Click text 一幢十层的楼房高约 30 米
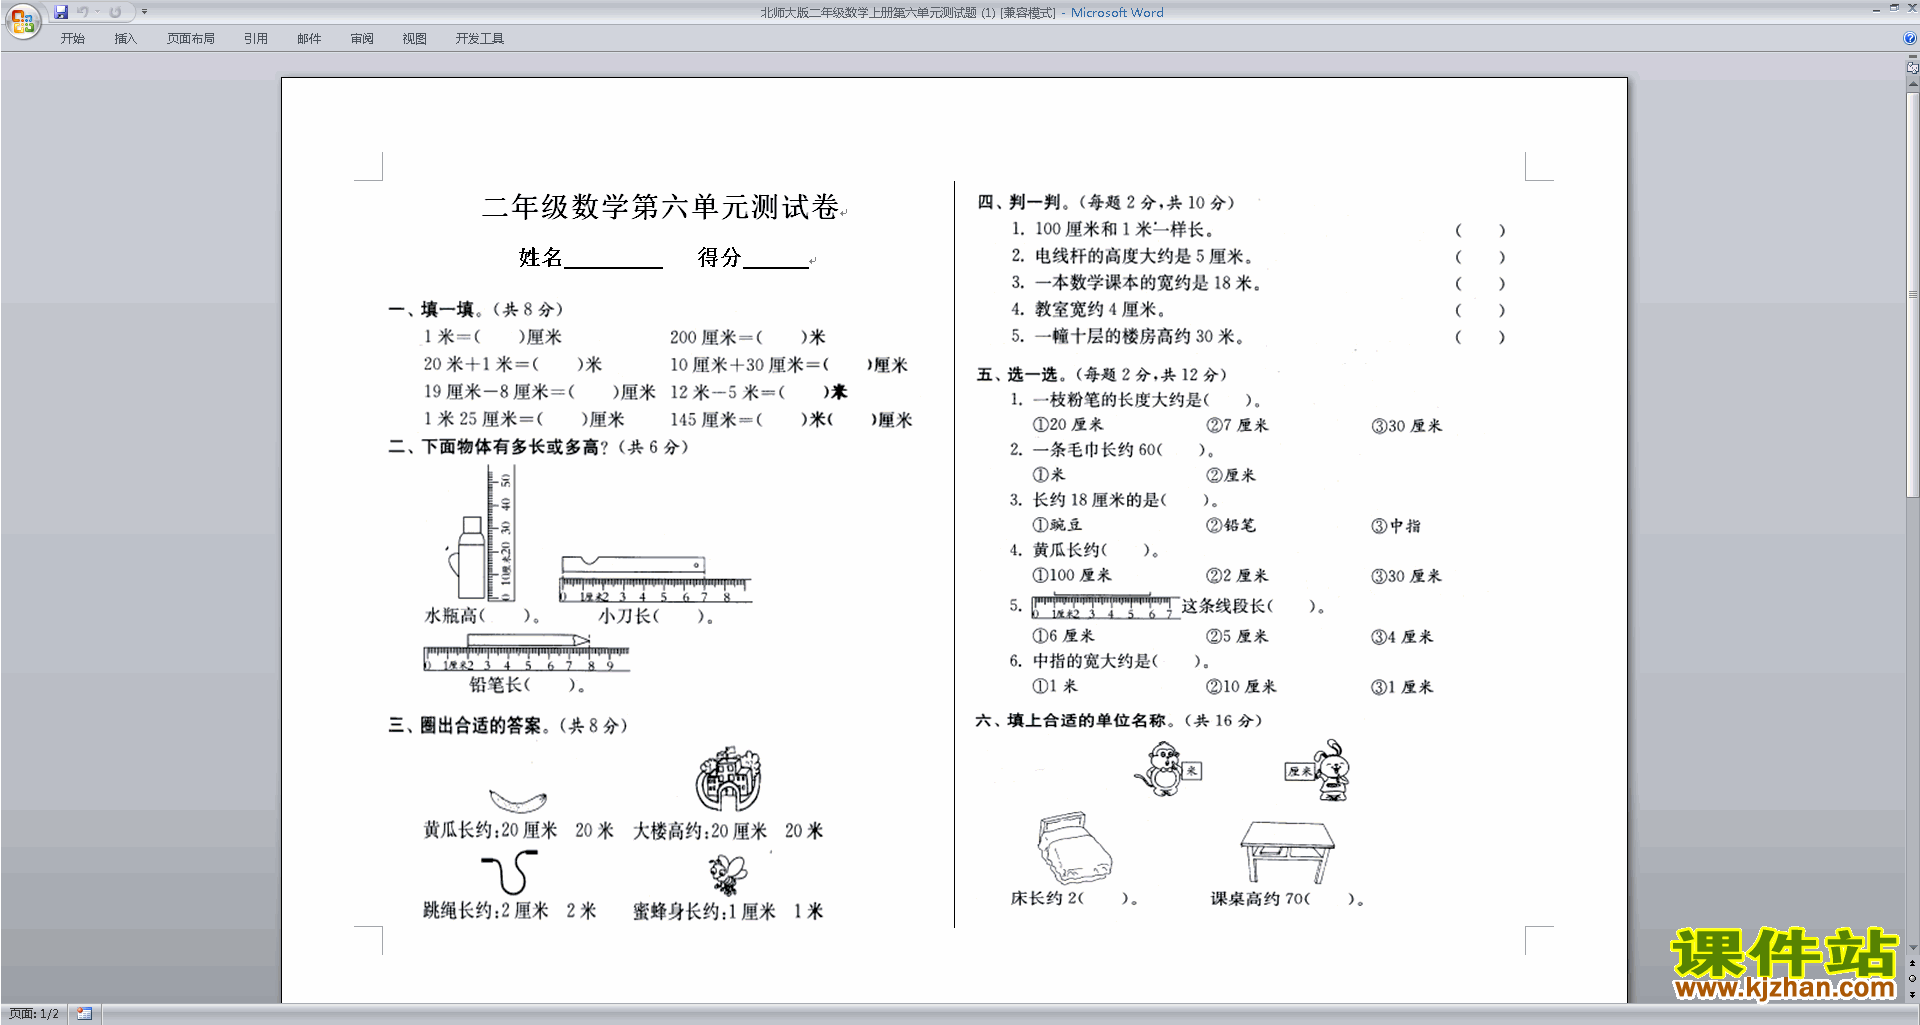 pos(1140,337)
